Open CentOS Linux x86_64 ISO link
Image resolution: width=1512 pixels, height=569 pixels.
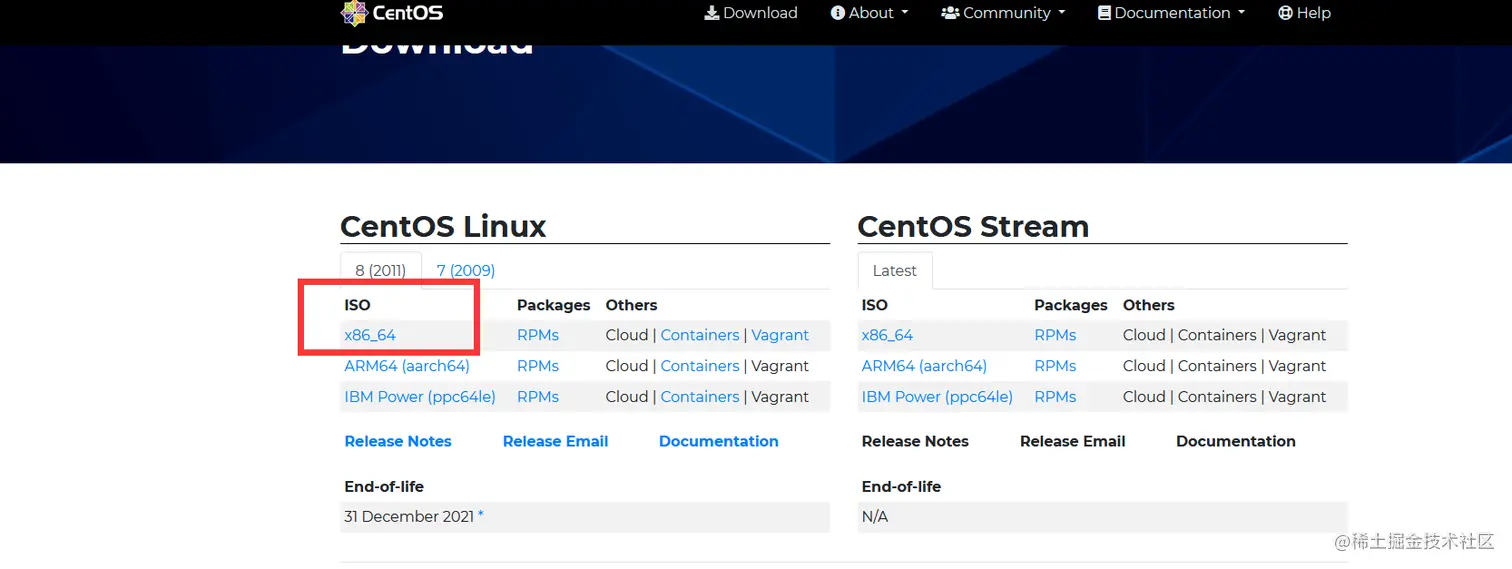(370, 335)
